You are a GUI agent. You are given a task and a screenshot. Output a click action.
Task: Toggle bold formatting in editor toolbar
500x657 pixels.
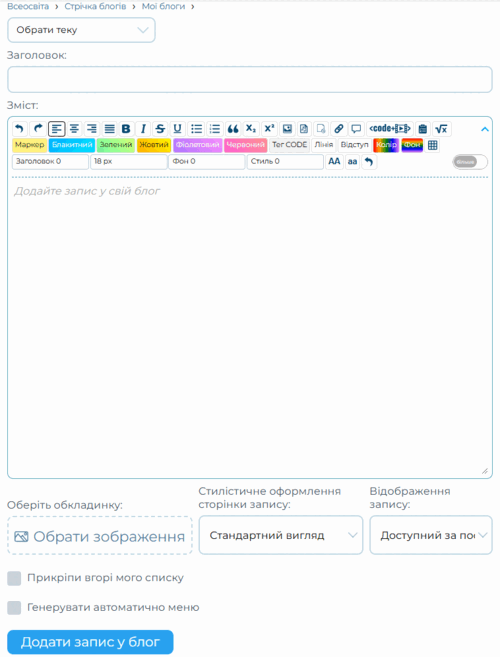click(x=126, y=129)
